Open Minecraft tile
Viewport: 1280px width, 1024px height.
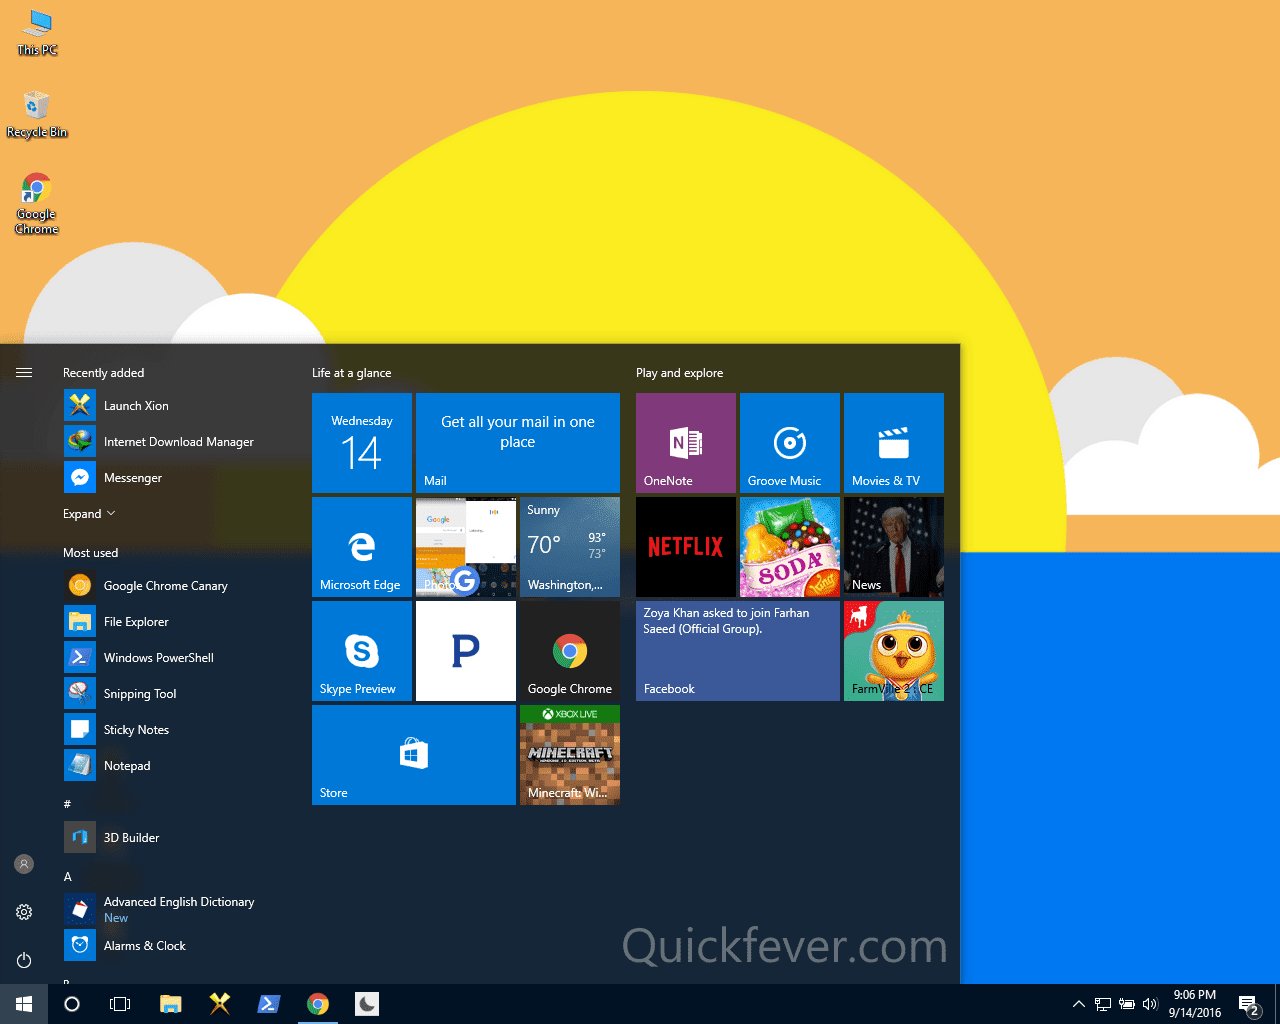(570, 755)
